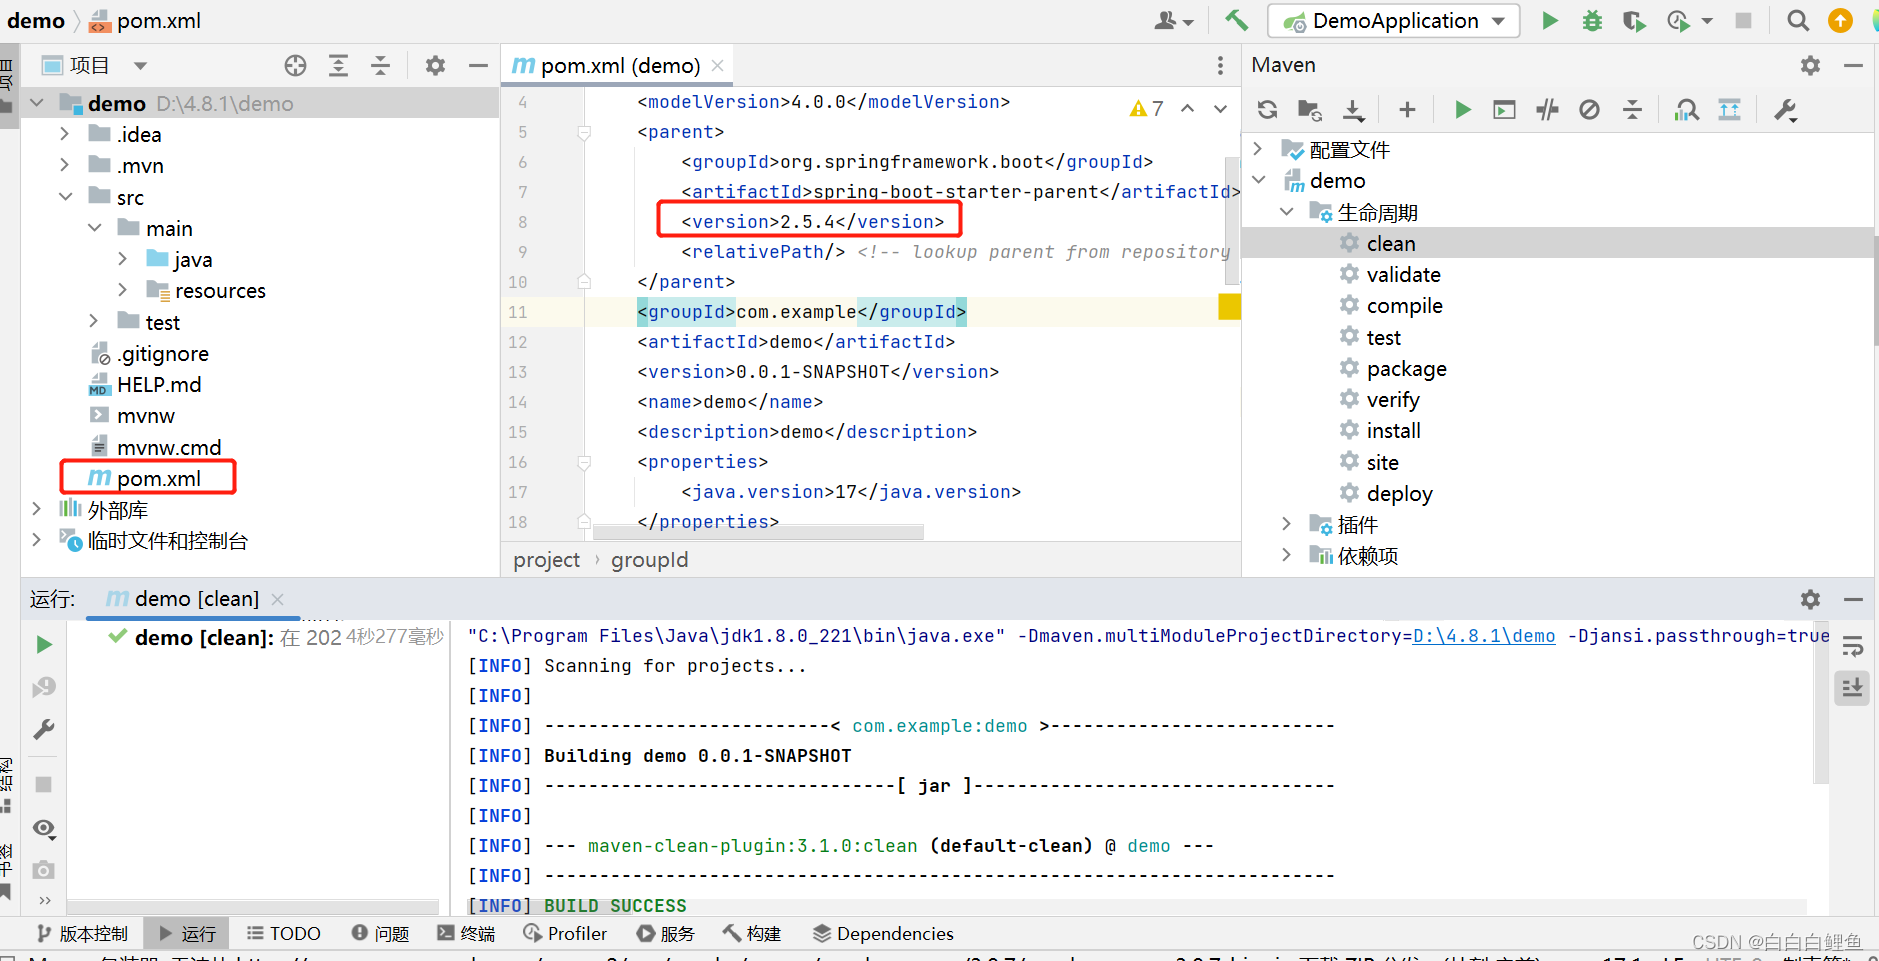Open run panel gear settings
This screenshot has width=1879, height=961.
[x=1810, y=599]
